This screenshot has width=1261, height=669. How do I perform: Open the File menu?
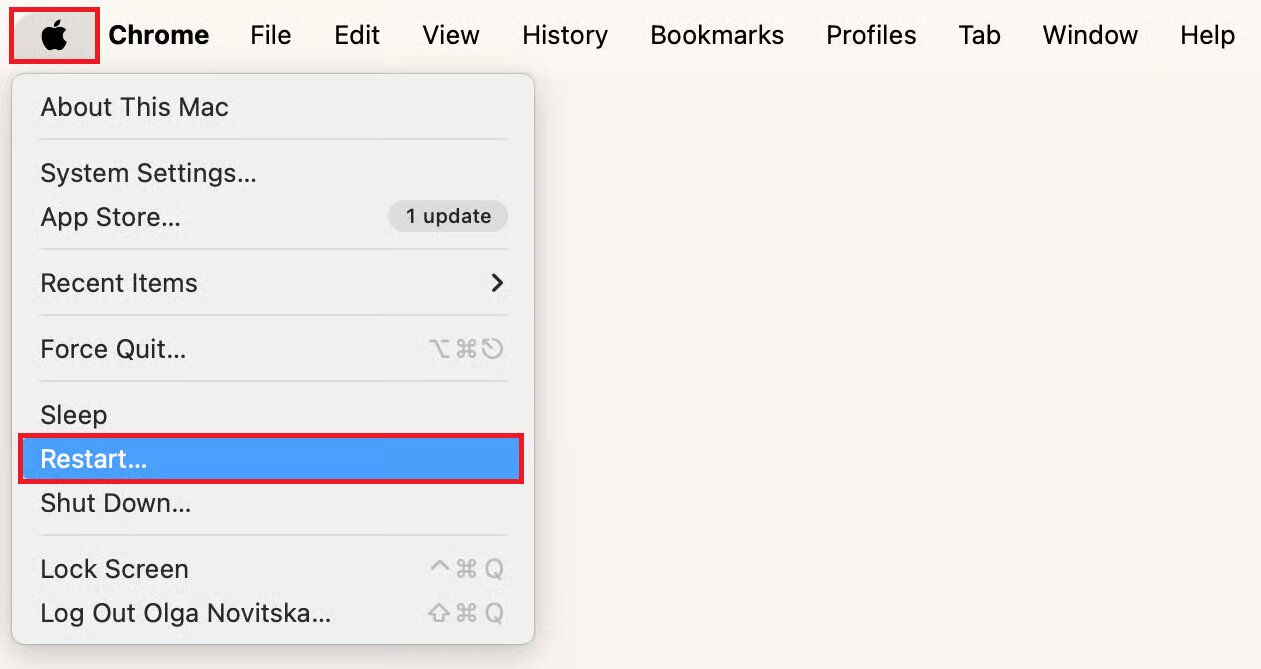(x=270, y=35)
